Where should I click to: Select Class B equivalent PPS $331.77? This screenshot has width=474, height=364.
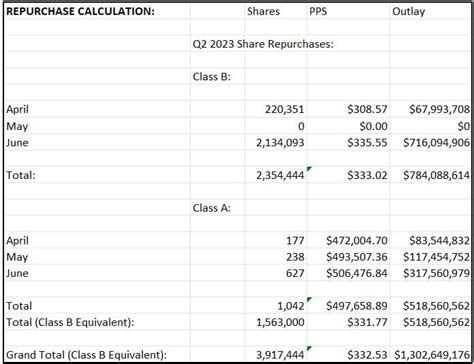(x=367, y=322)
